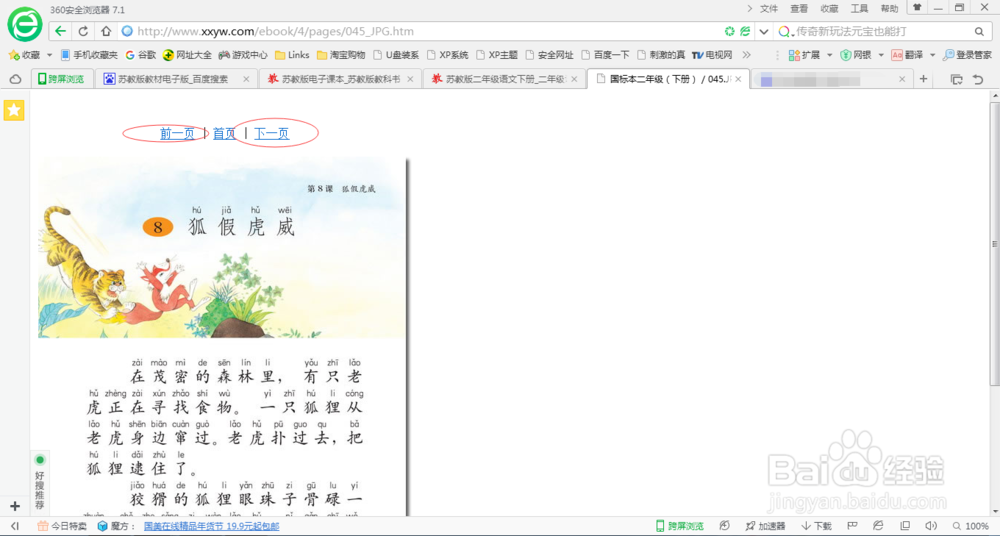The width and height of the screenshot is (1000, 536).
Task: Close the 苏教版教材电子版 tab
Action: [246, 79]
